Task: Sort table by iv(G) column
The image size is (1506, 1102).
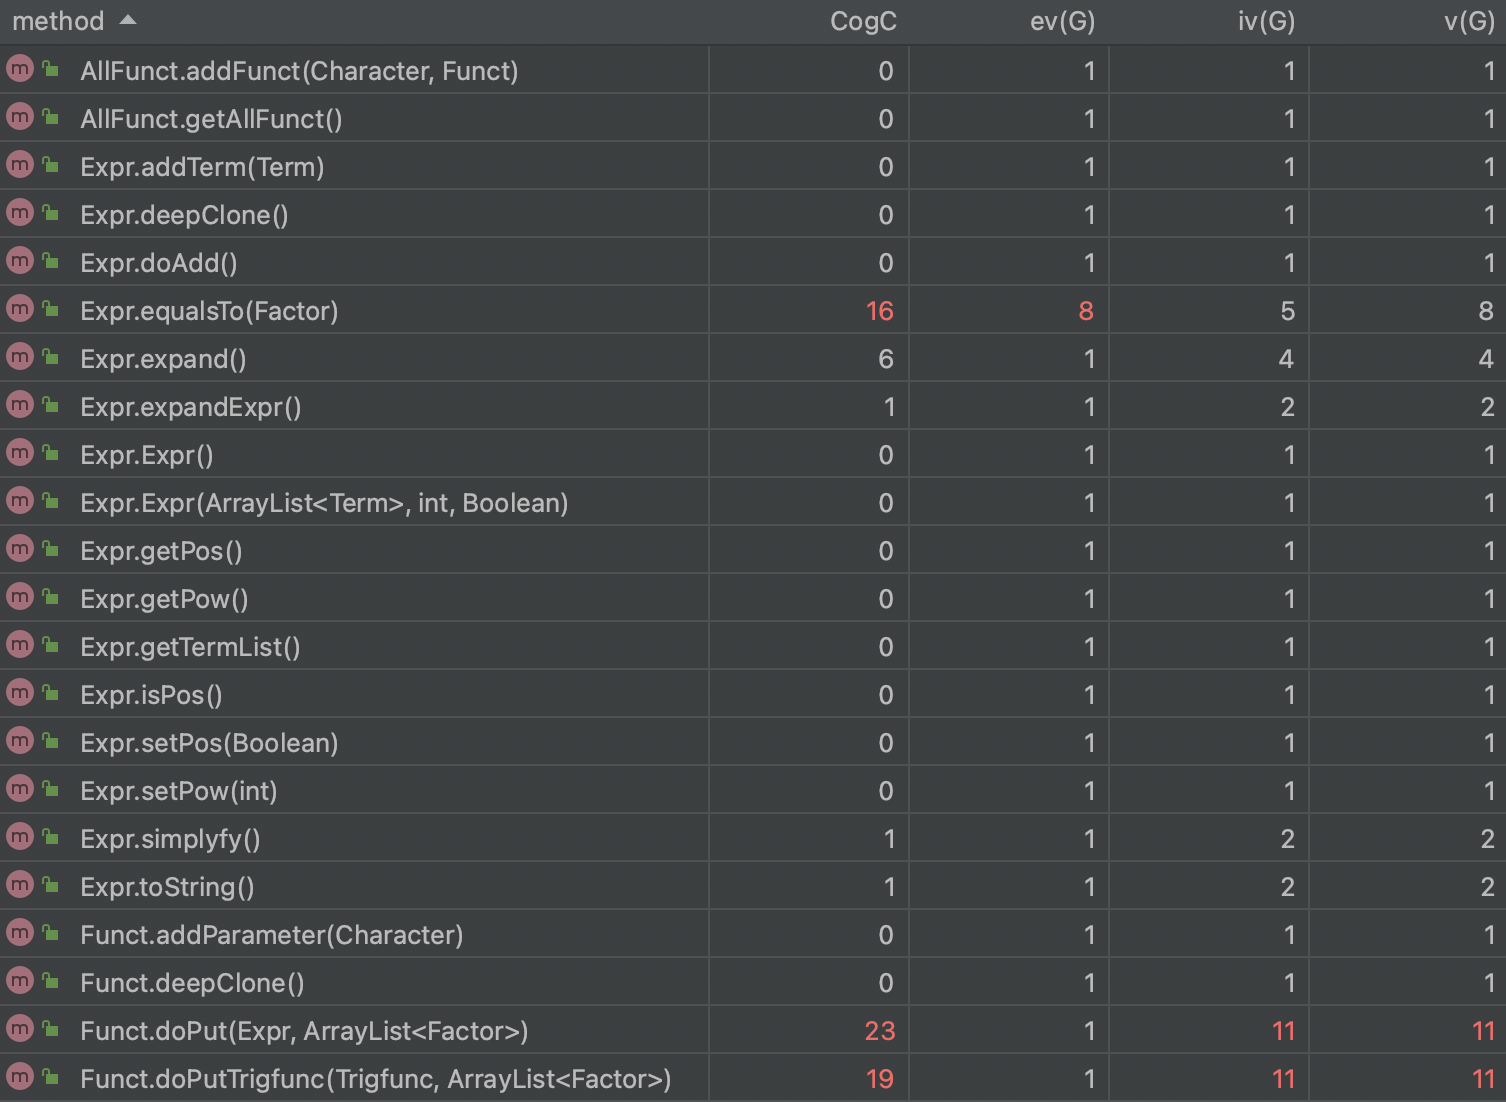Action: (x=1266, y=21)
